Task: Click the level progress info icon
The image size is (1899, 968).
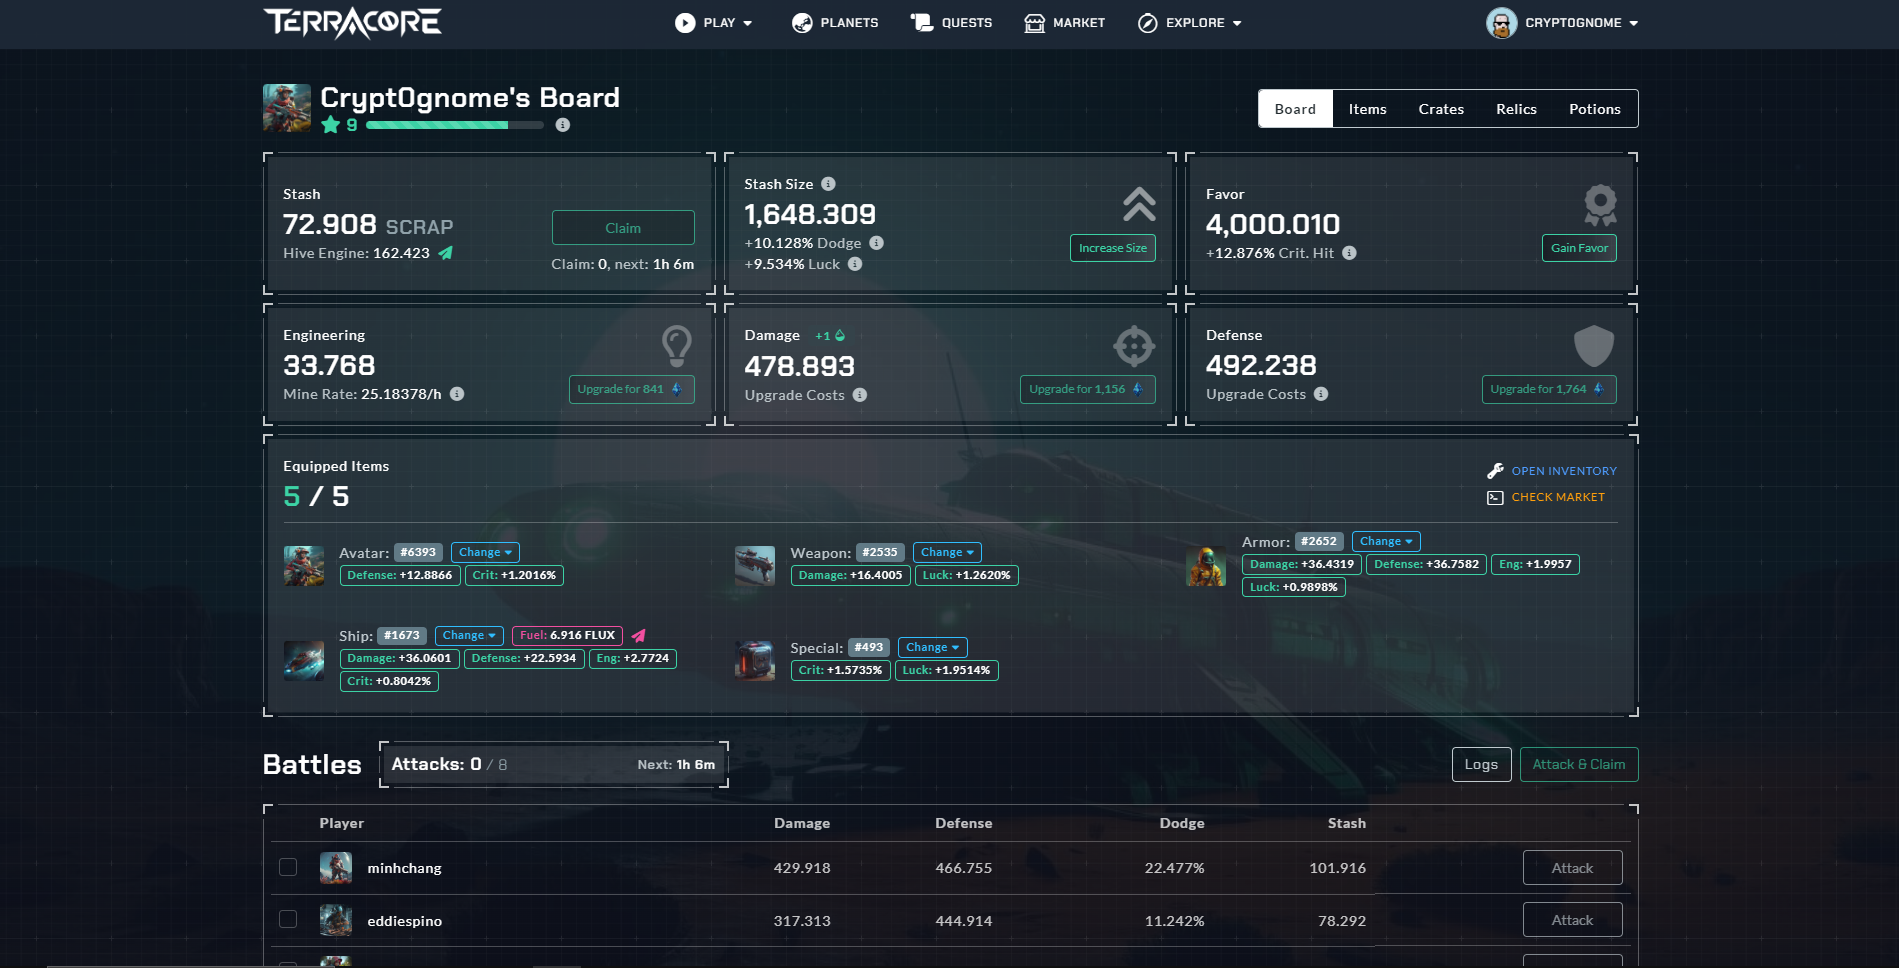Action: (563, 125)
